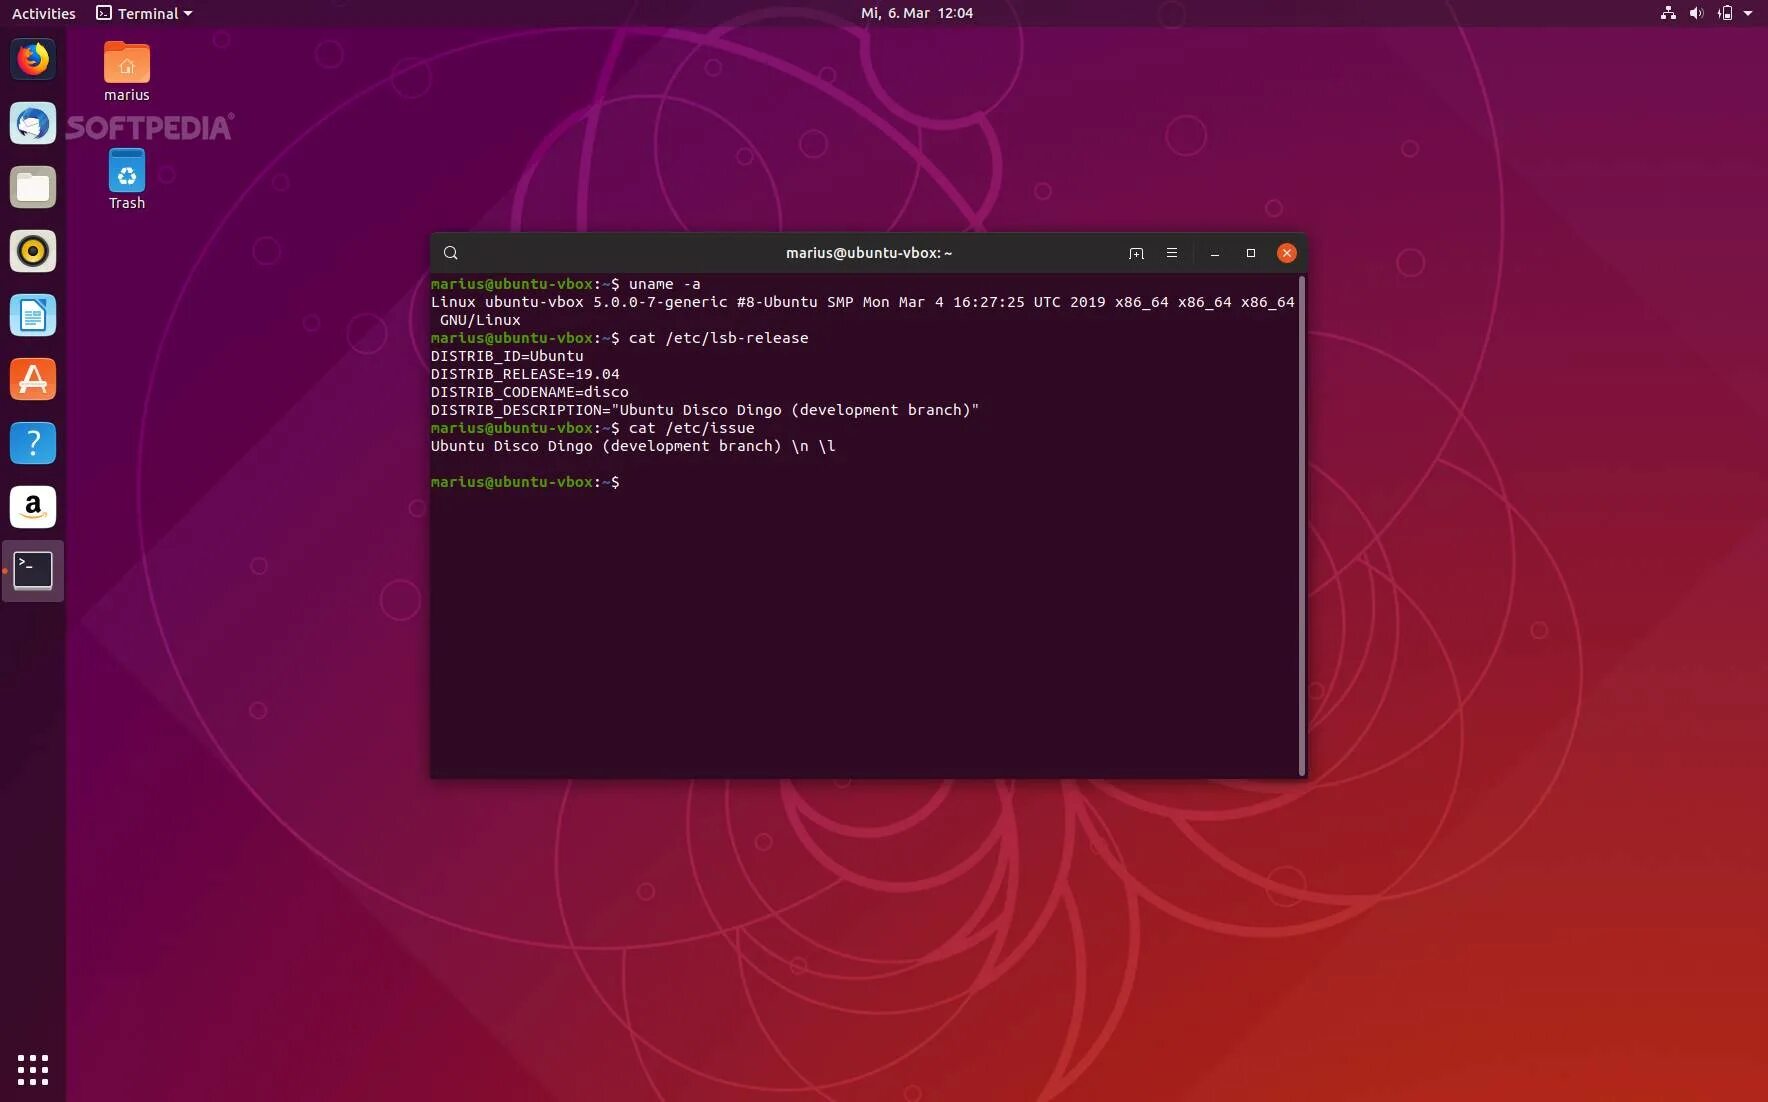Click the network status icon
The height and width of the screenshot is (1102, 1768).
[1668, 13]
